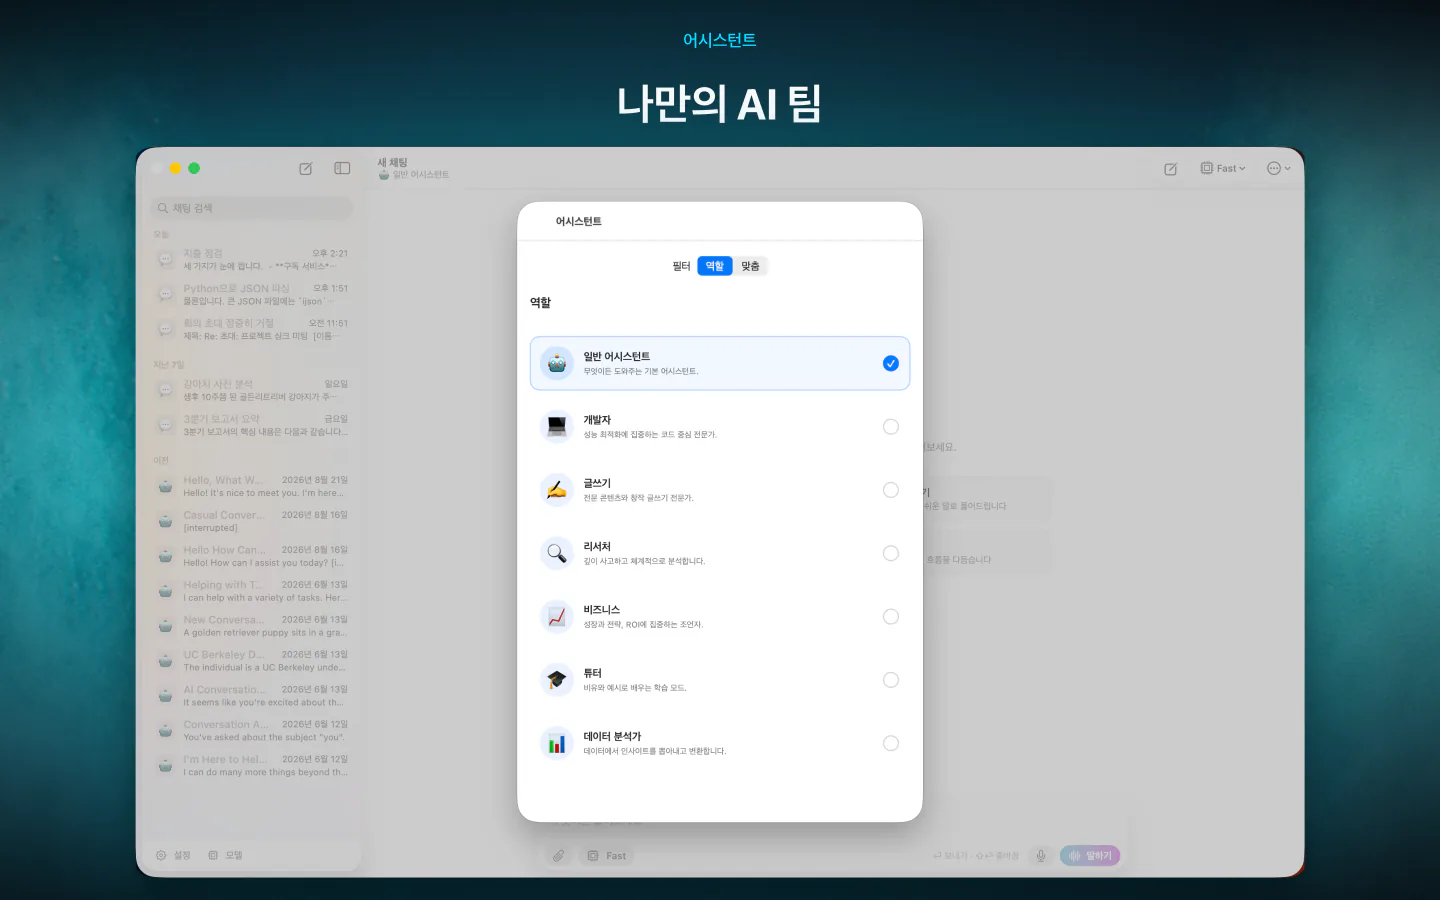Open 모델 models at sidebar bottom
1440x900 pixels.
click(225, 855)
